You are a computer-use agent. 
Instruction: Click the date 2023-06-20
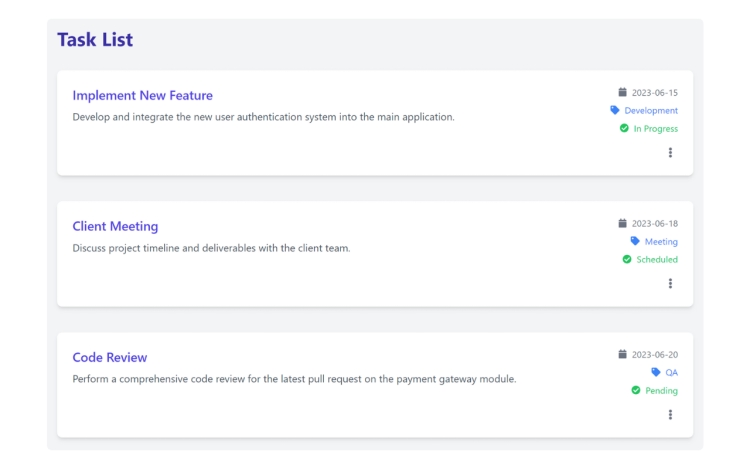click(x=655, y=354)
